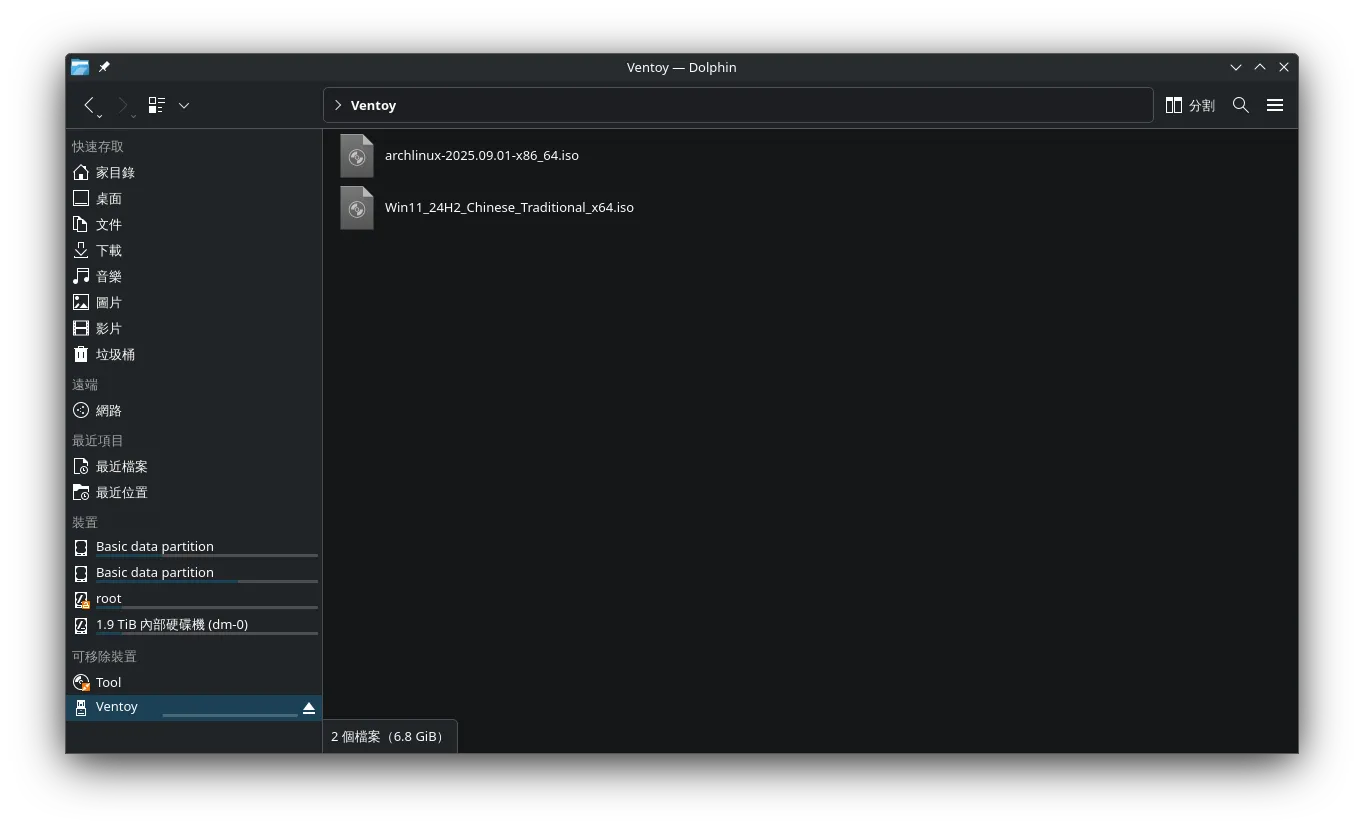Open the search magnifier icon
1364x831 pixels.
click(1241, 105)
